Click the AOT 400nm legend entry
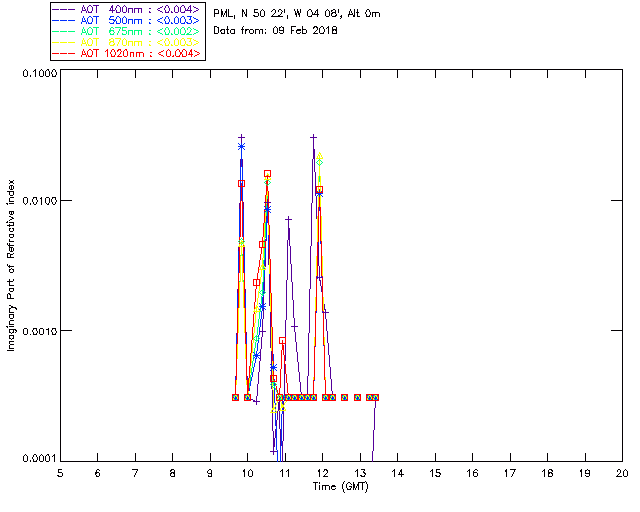 pyautogui.click(x=127, y=9)
